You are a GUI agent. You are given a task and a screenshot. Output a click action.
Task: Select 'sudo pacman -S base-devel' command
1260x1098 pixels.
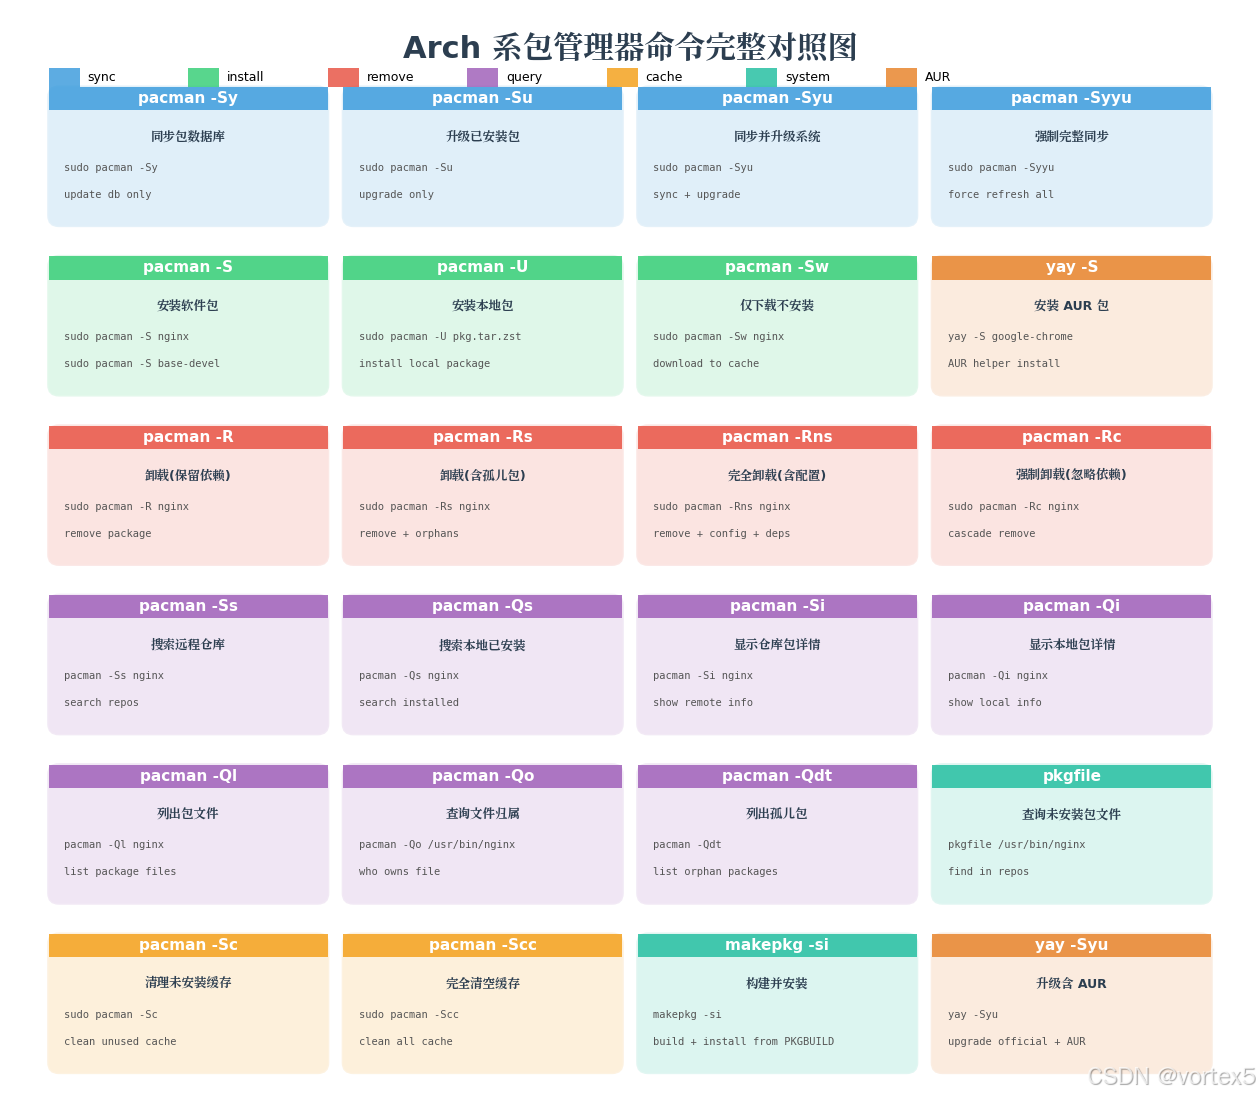pos(142,364)
